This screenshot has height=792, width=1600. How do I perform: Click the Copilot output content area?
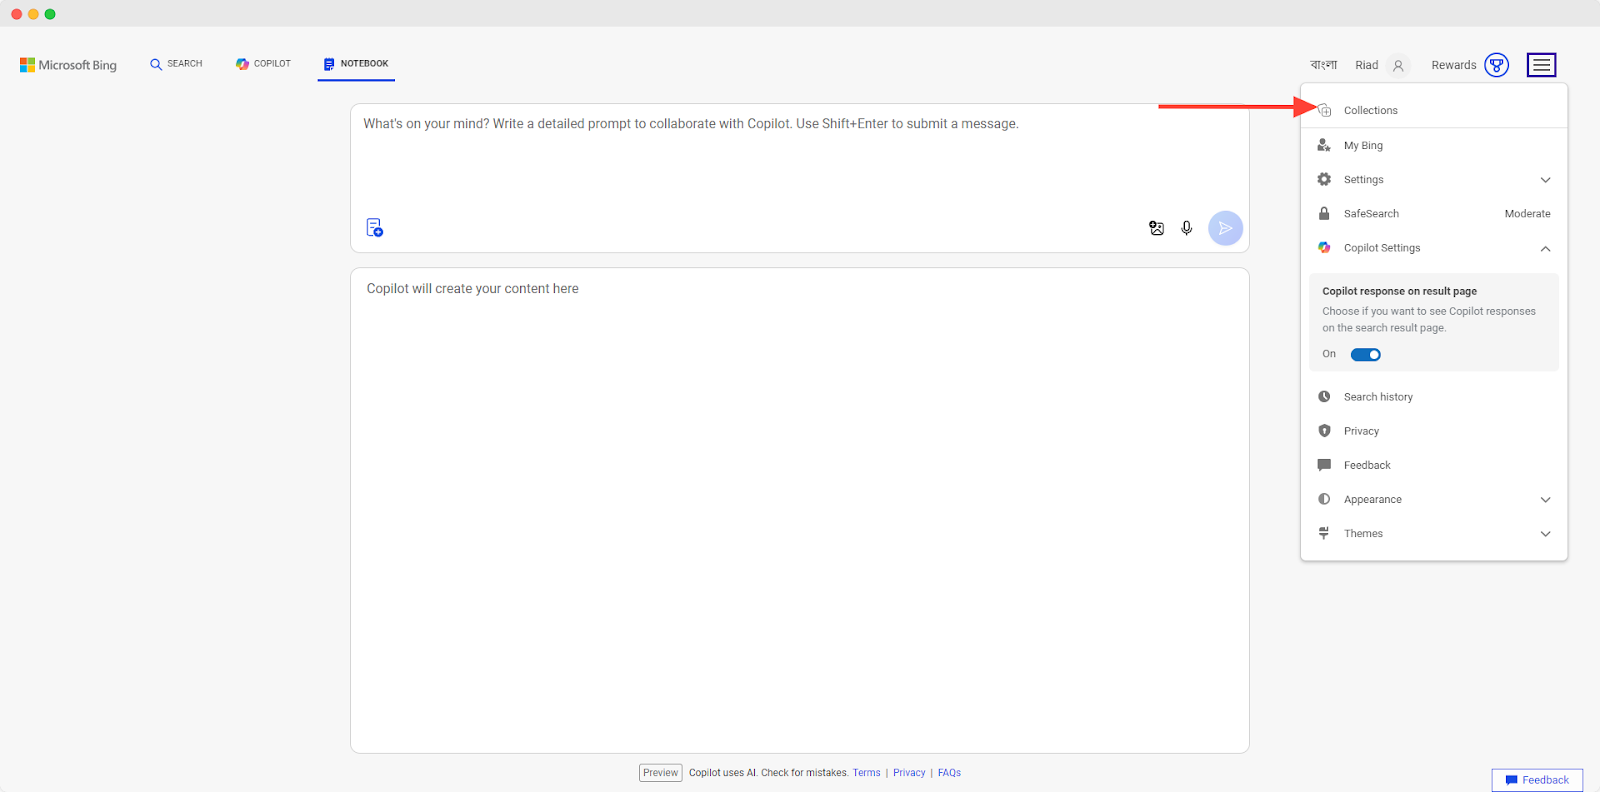pos(799,510)
